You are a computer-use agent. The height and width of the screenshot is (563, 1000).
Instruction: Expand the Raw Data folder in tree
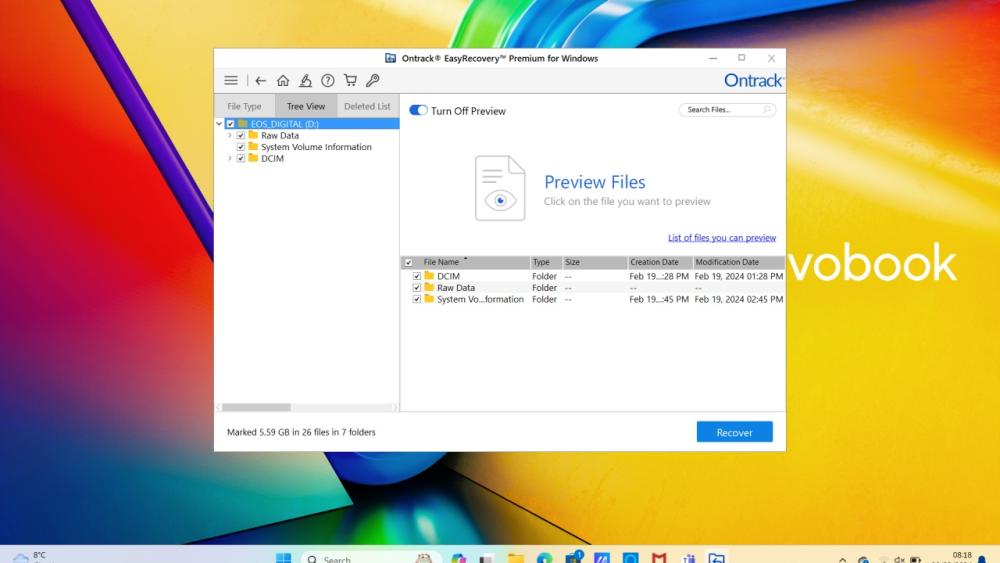(230, 135)
